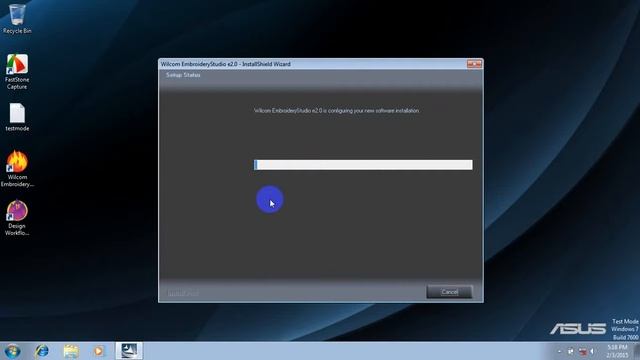640x360 pixels.
Task: Click the setup progress bar
Action: tap(363, 164)
